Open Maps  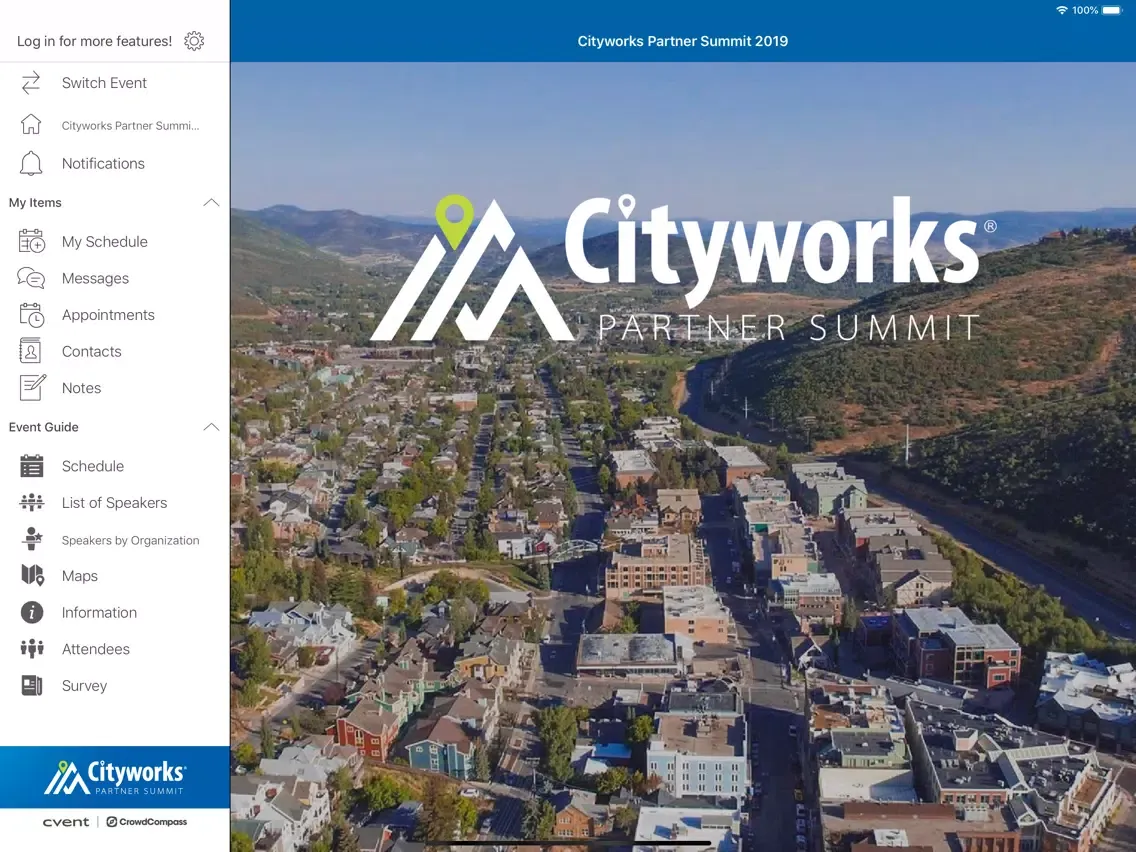pos(115,576)
